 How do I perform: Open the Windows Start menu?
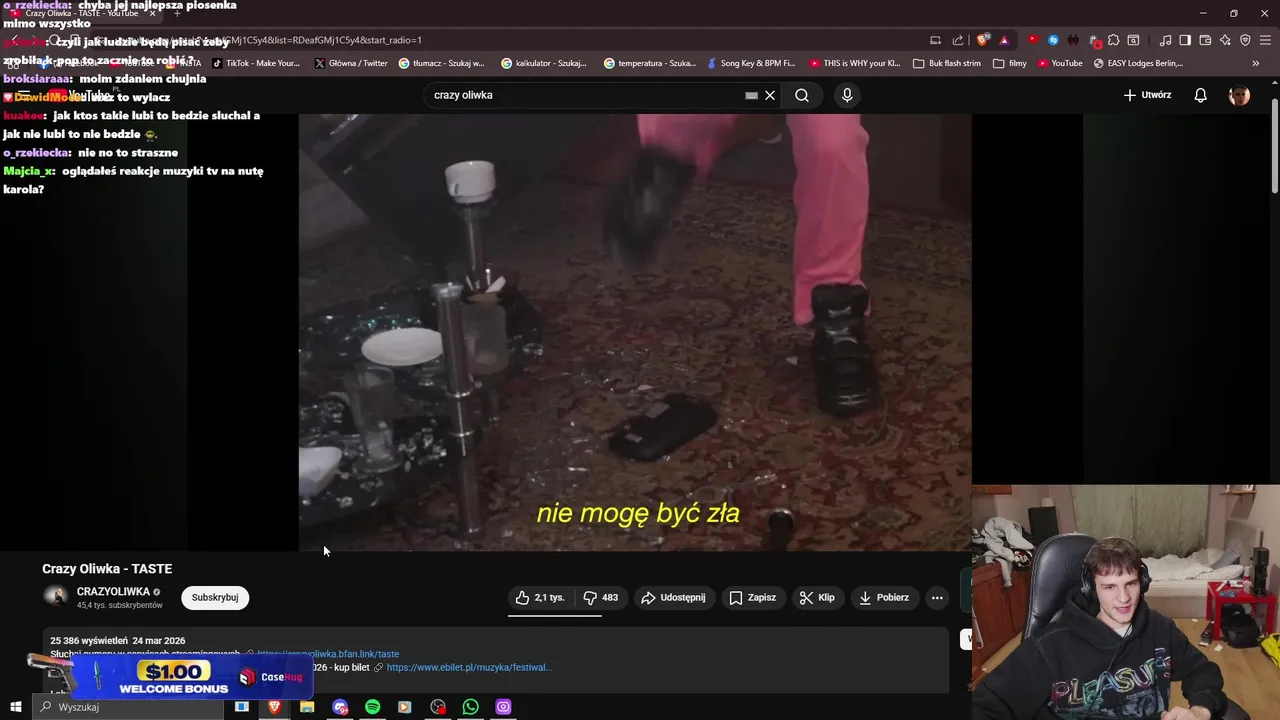[x=15, y=707]
